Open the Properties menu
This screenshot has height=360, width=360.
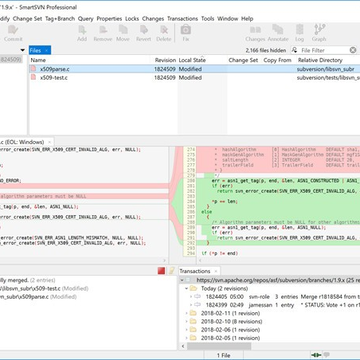point(109,19)
